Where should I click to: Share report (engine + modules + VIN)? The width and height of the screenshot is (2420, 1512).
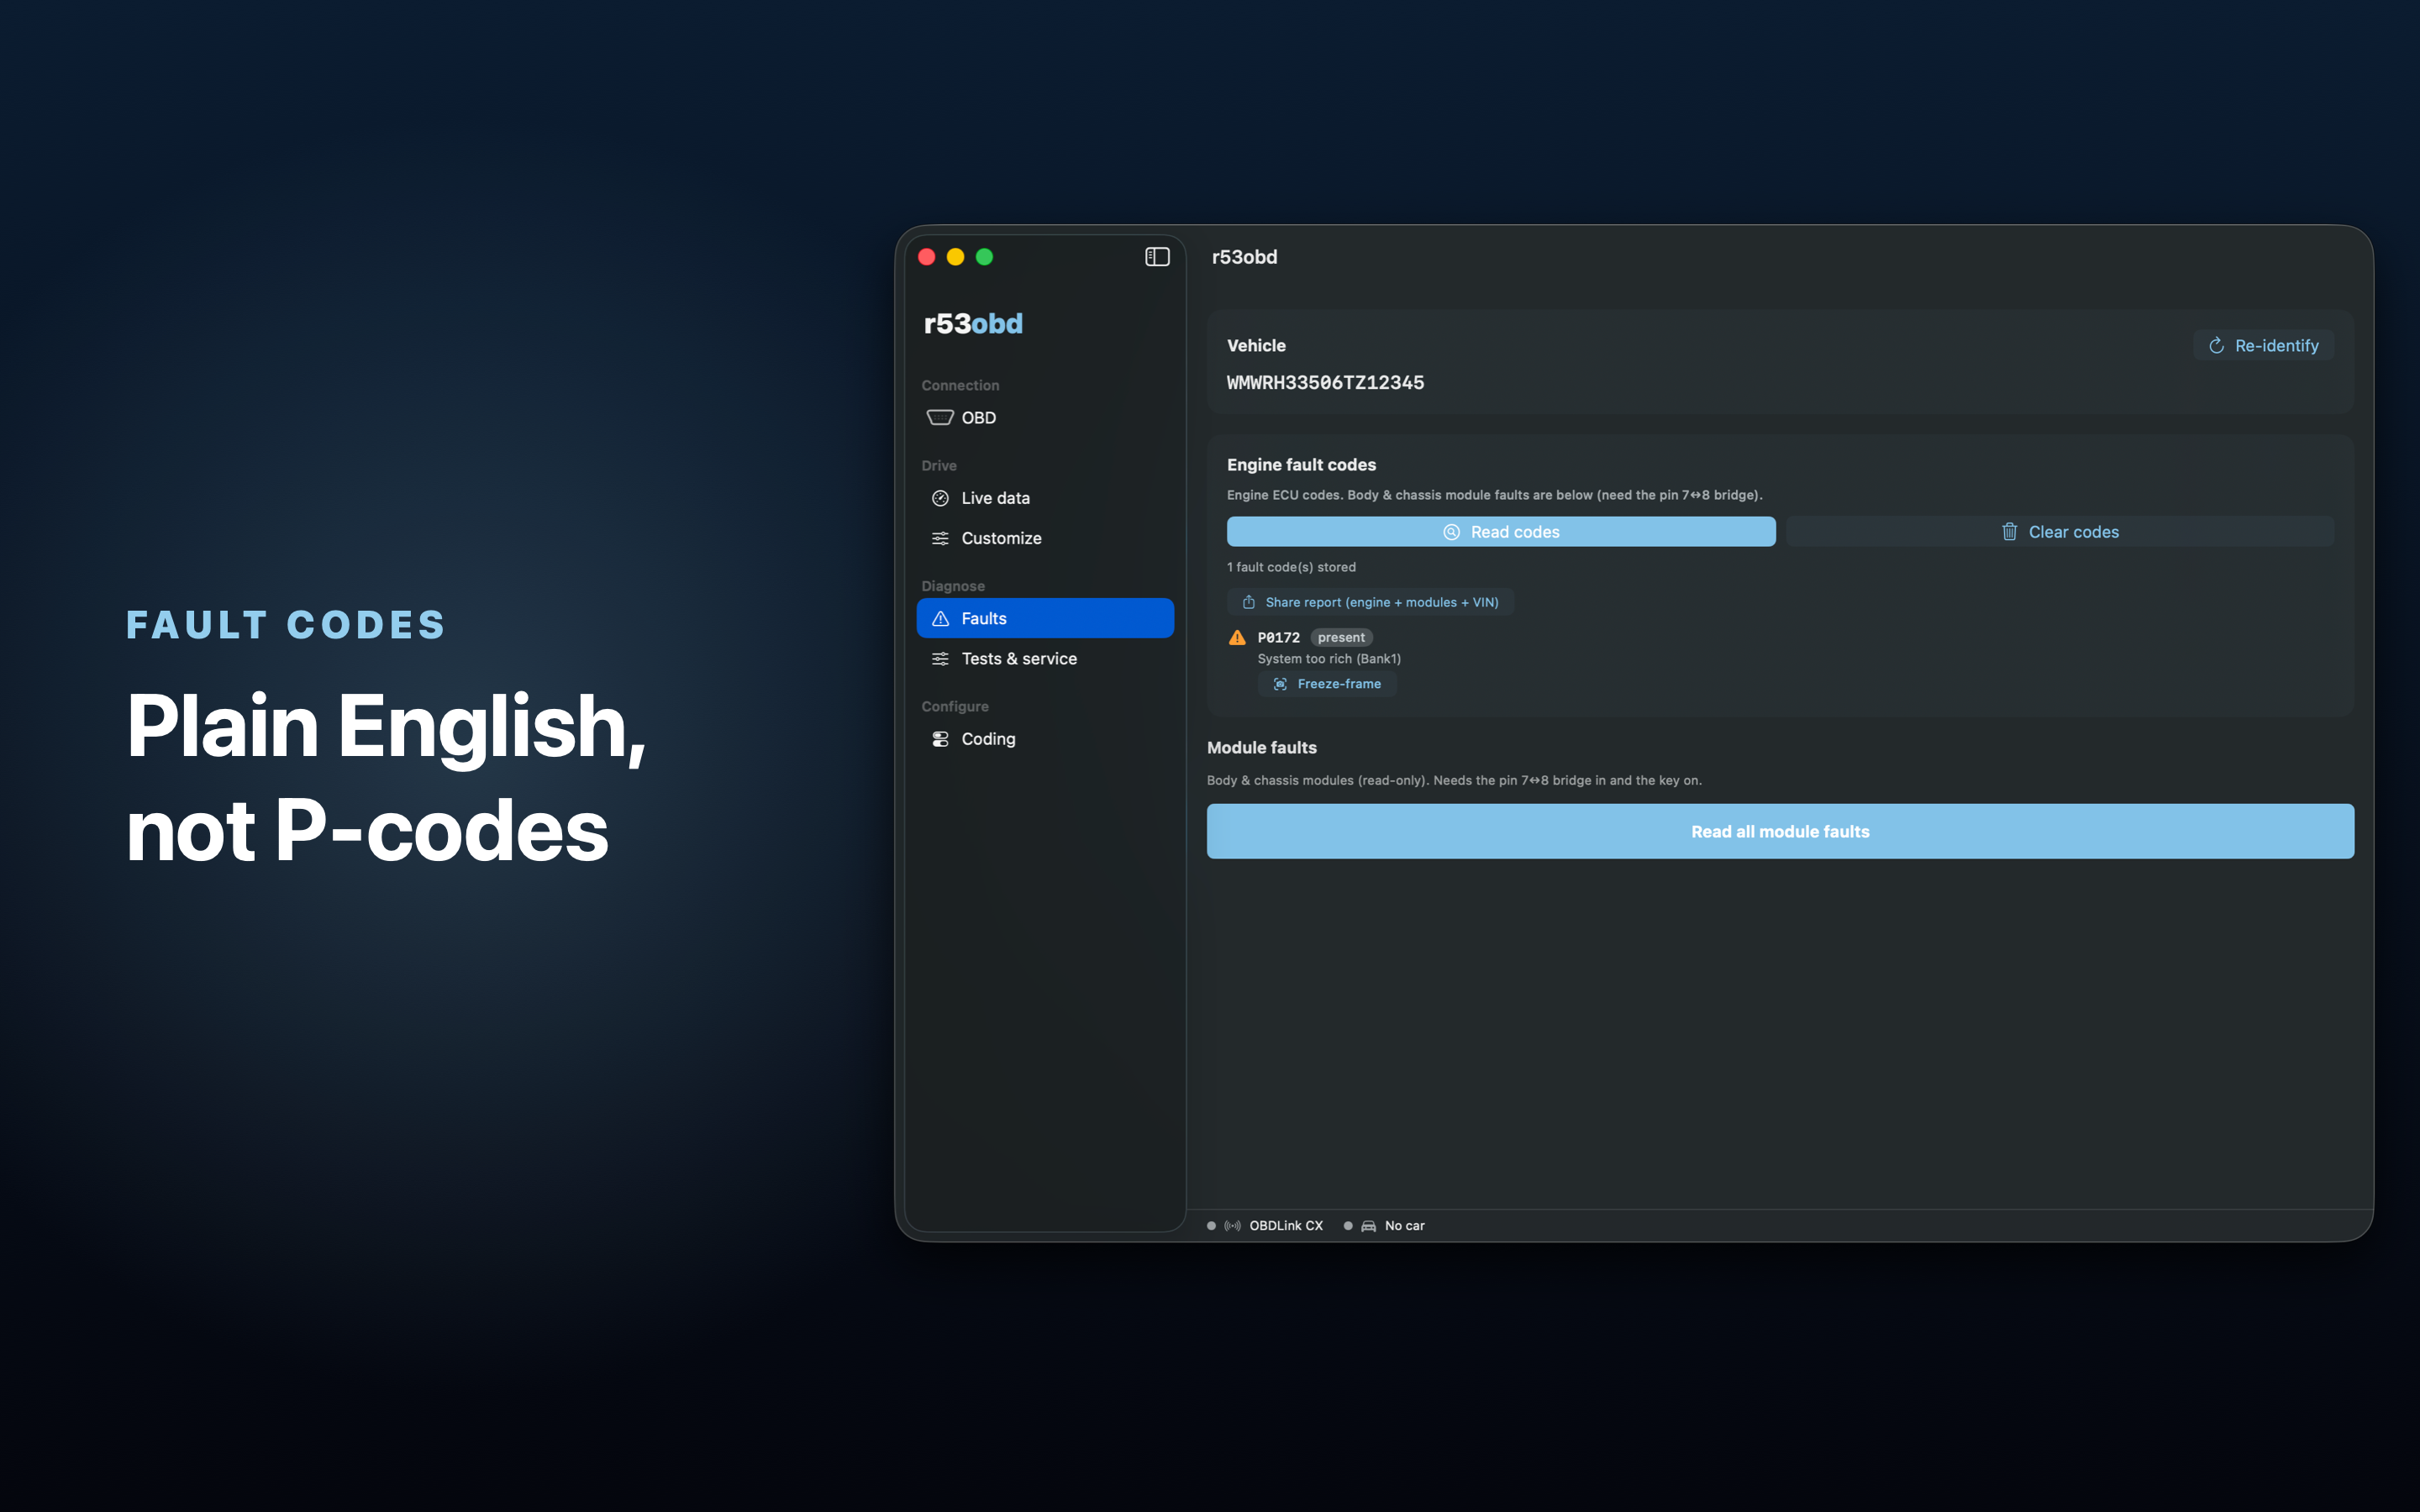[1370, 602]
